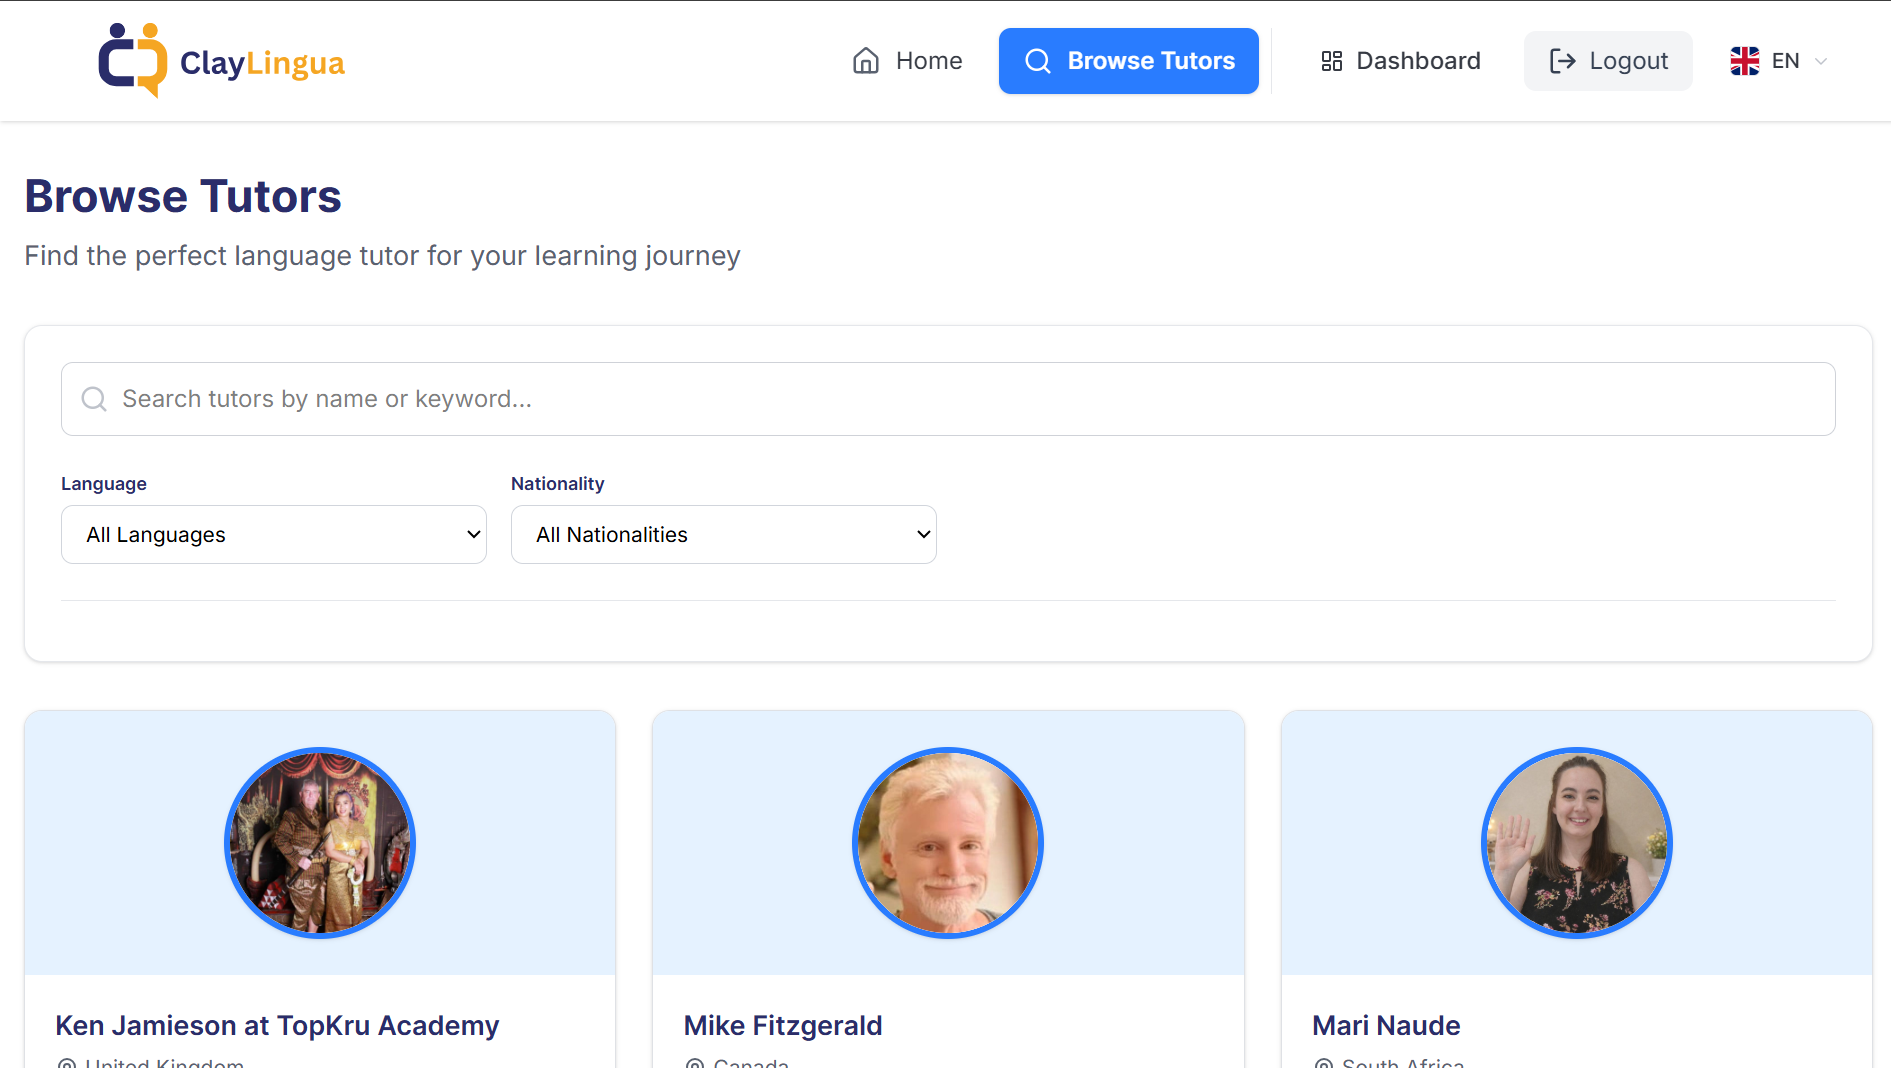The image size is (1891, 1068).
Task: Click the location pin icon under Ken Jamieson
Action: pos(66,1063)
